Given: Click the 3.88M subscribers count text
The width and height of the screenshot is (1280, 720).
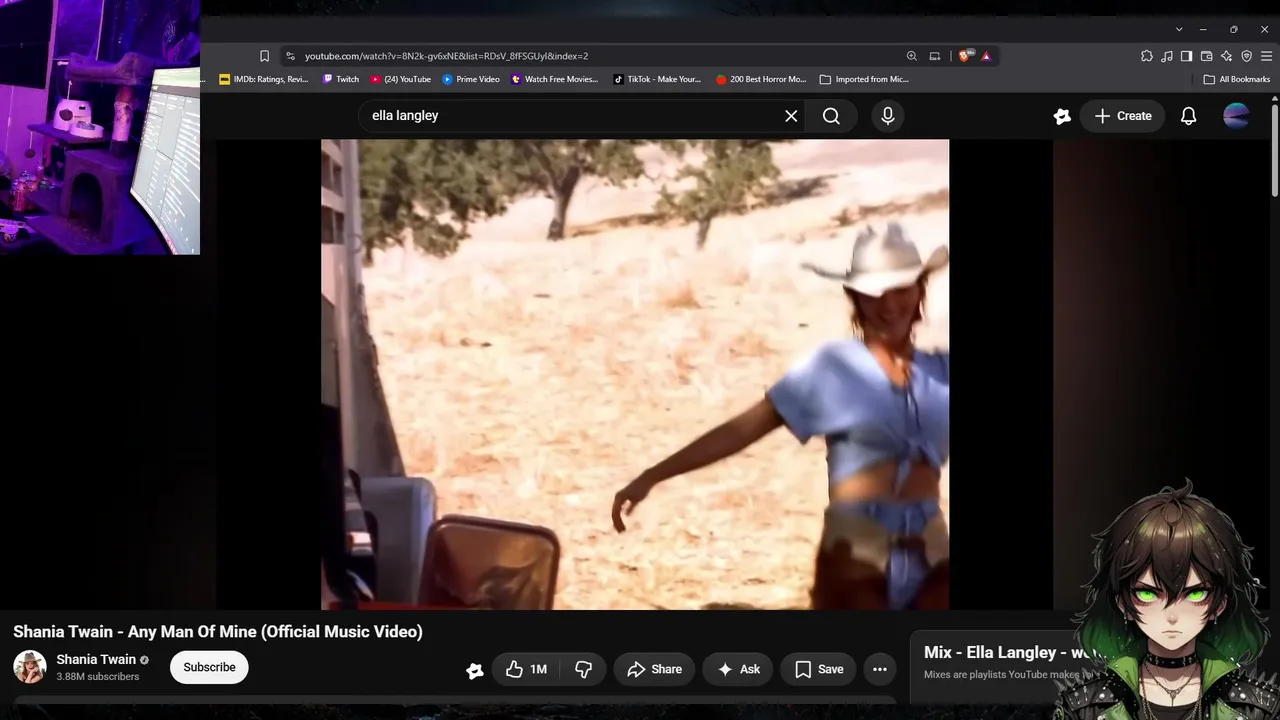Looking at the screenshot, I should pyautogui.click(x=98, y=677).
